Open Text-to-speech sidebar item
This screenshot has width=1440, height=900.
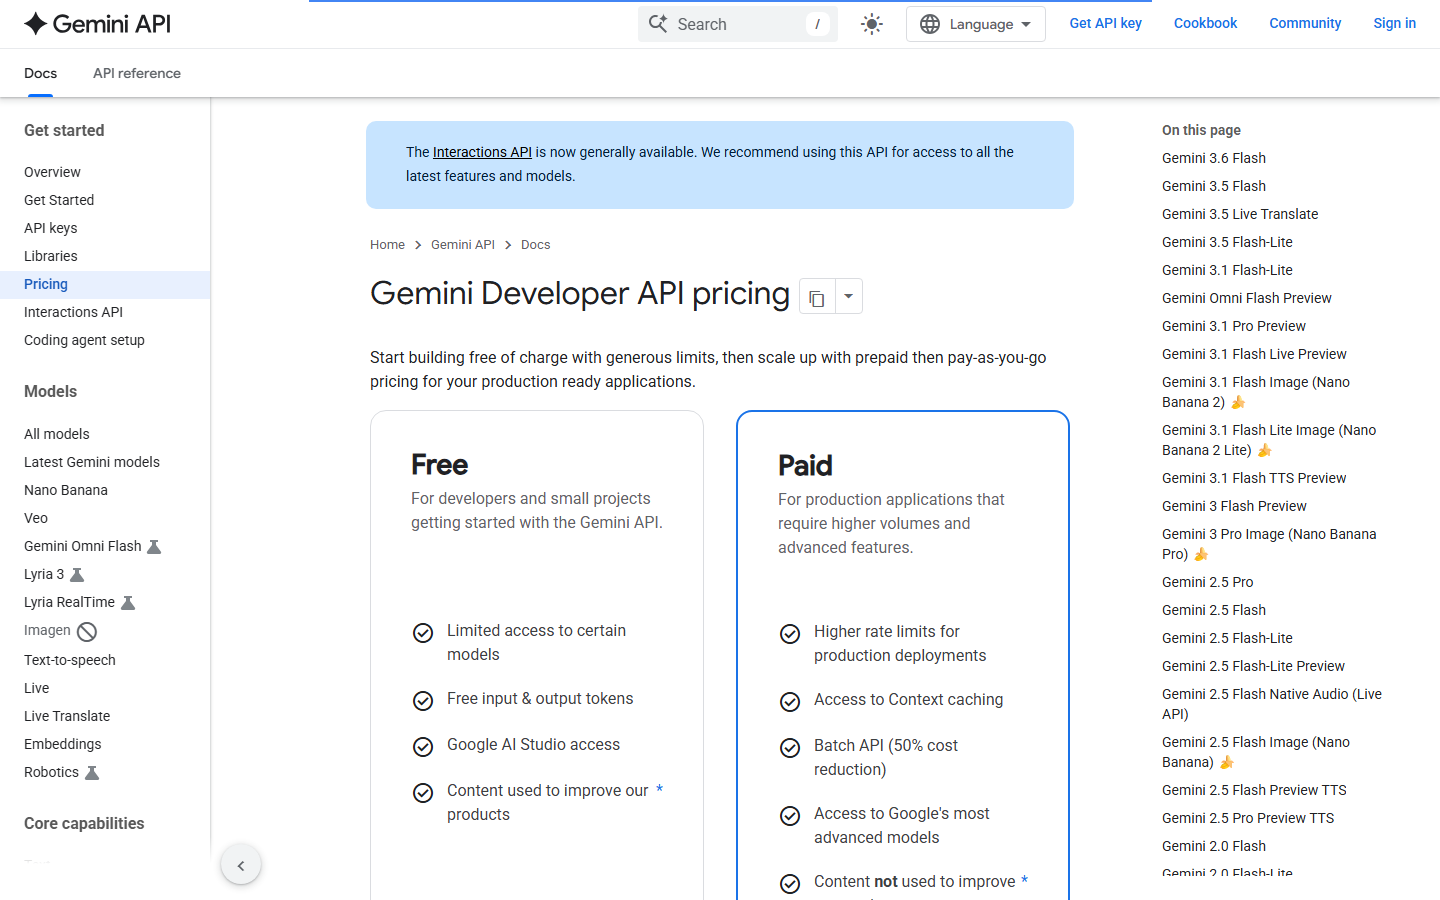coord(70,660)
